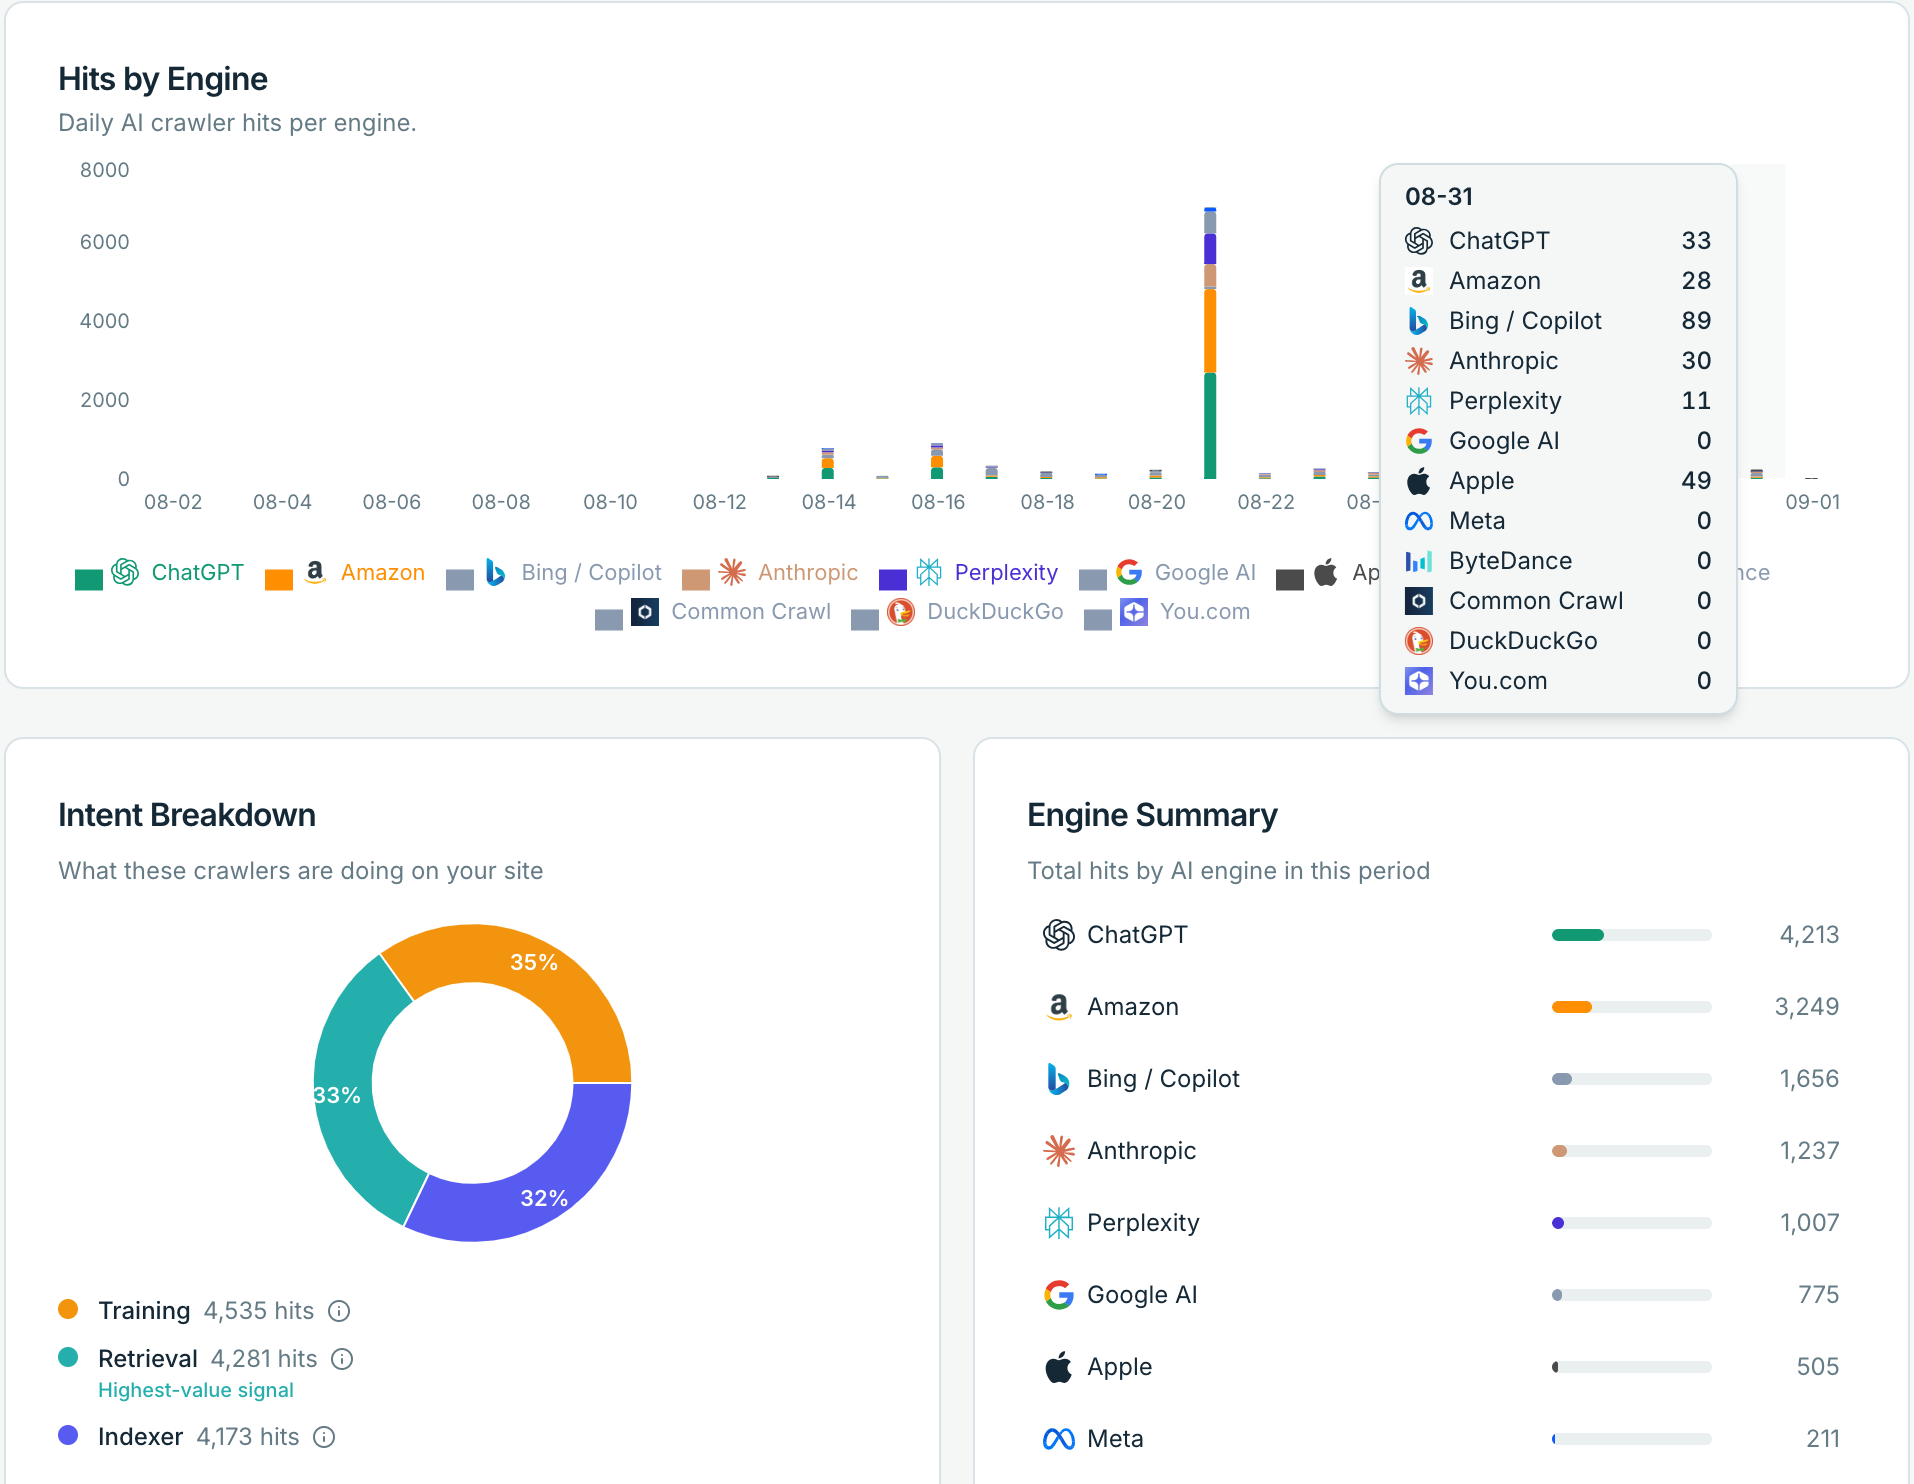Click ChatGPT progress bar in Engine Summary

tap(1632, 935)
